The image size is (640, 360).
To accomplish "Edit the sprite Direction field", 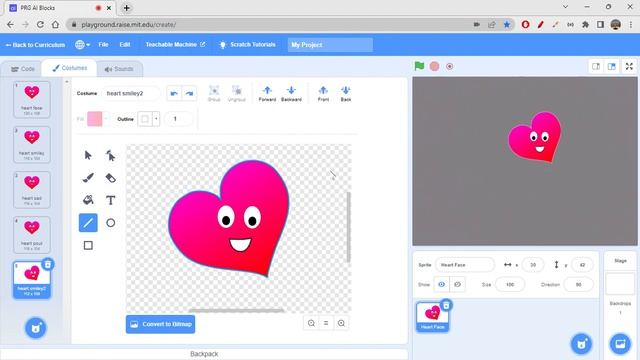I will tap(578, 284).
